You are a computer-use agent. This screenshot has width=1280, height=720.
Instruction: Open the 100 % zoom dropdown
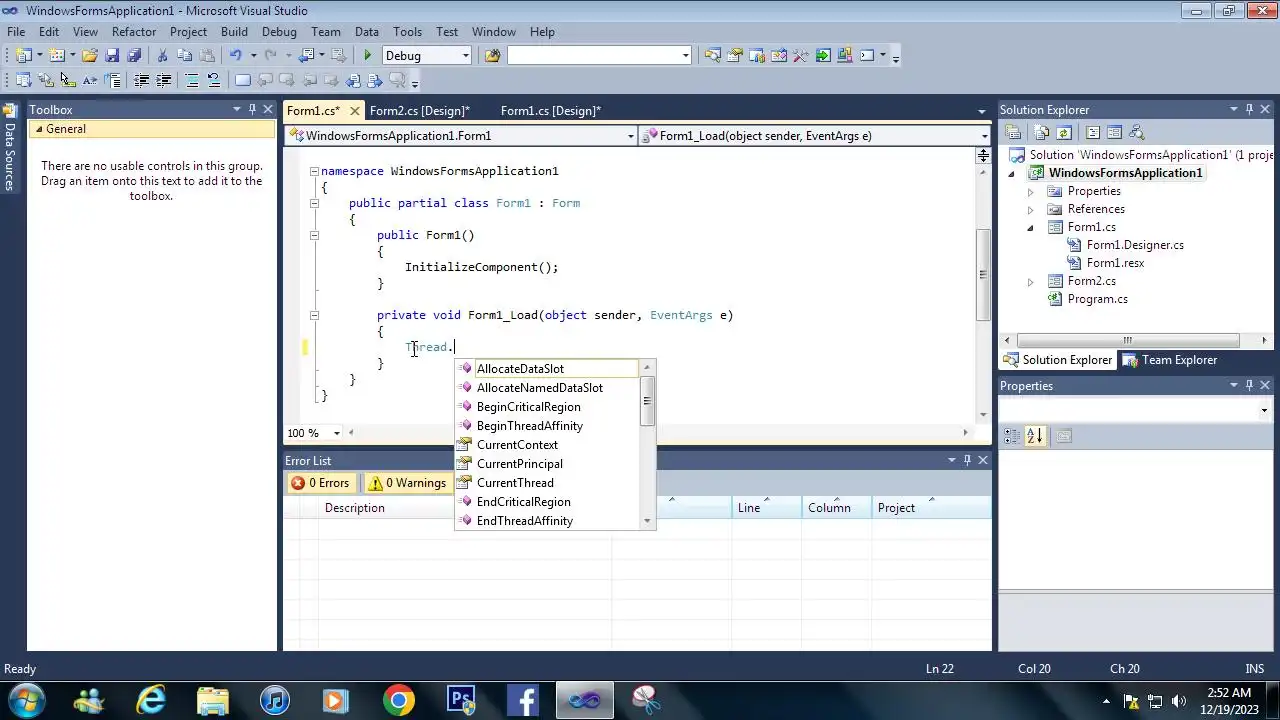pos(336,433)
